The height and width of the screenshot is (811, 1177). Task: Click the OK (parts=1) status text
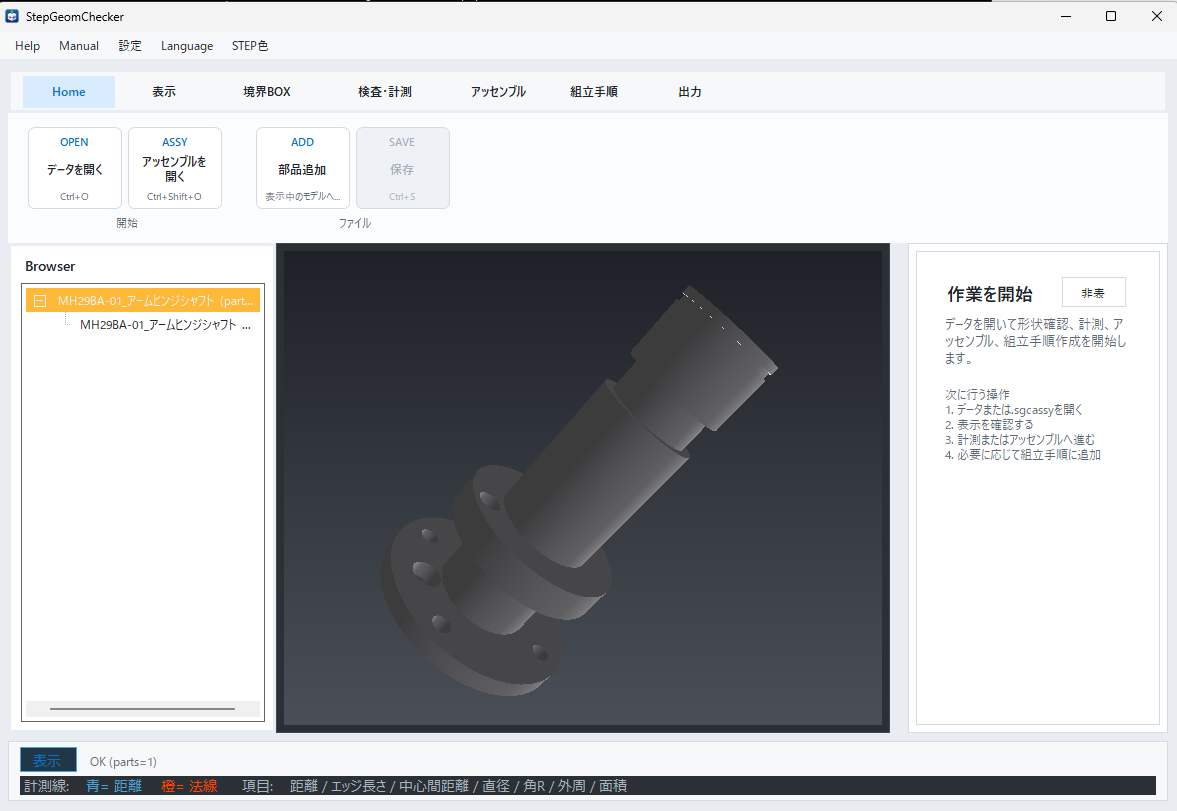point(123,761)
